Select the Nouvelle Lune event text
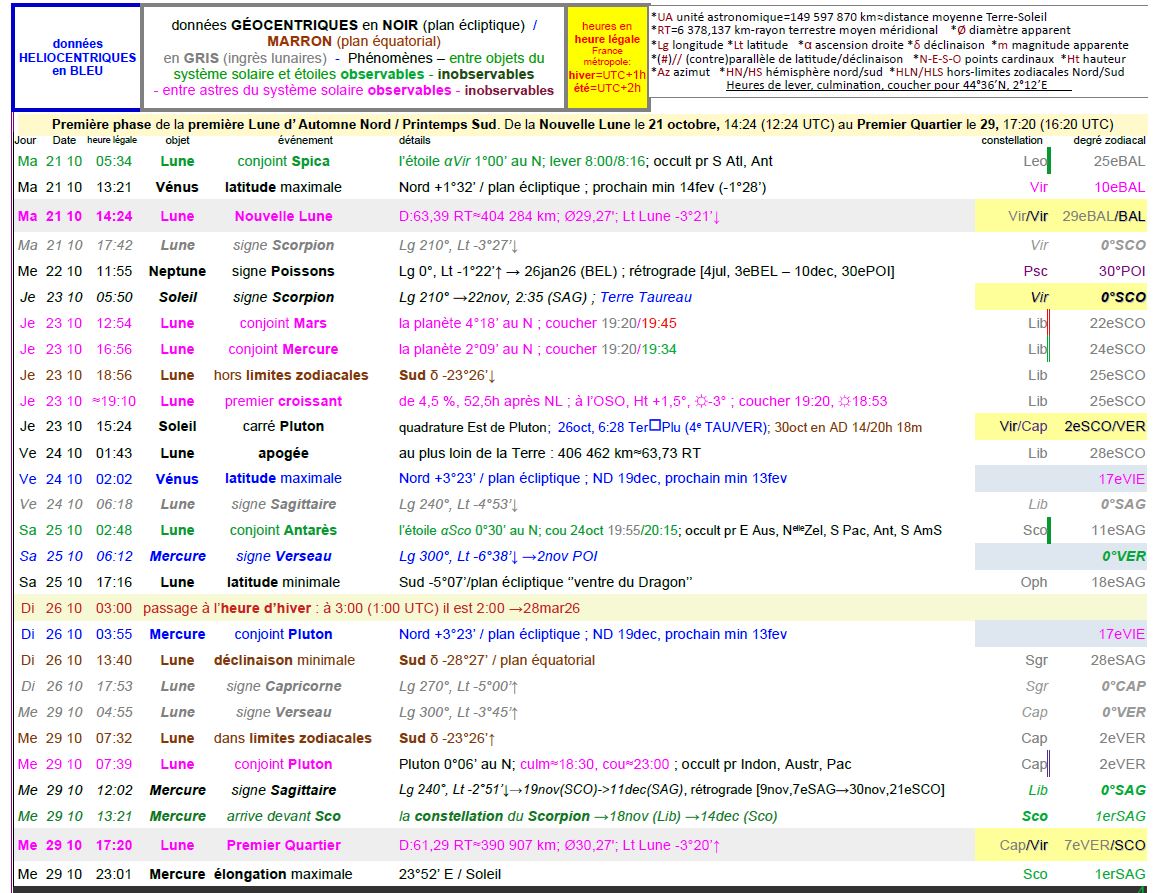The height and width of the screenshot is (893, 1164). [283, 216]
